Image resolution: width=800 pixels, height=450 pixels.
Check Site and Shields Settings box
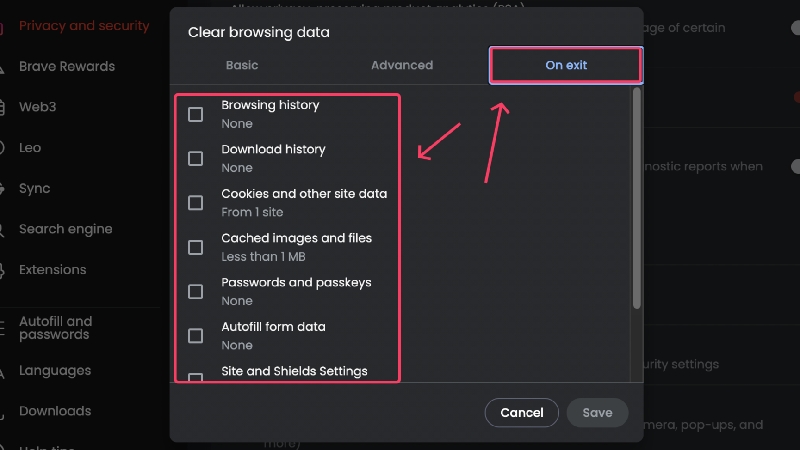point(196,376)
